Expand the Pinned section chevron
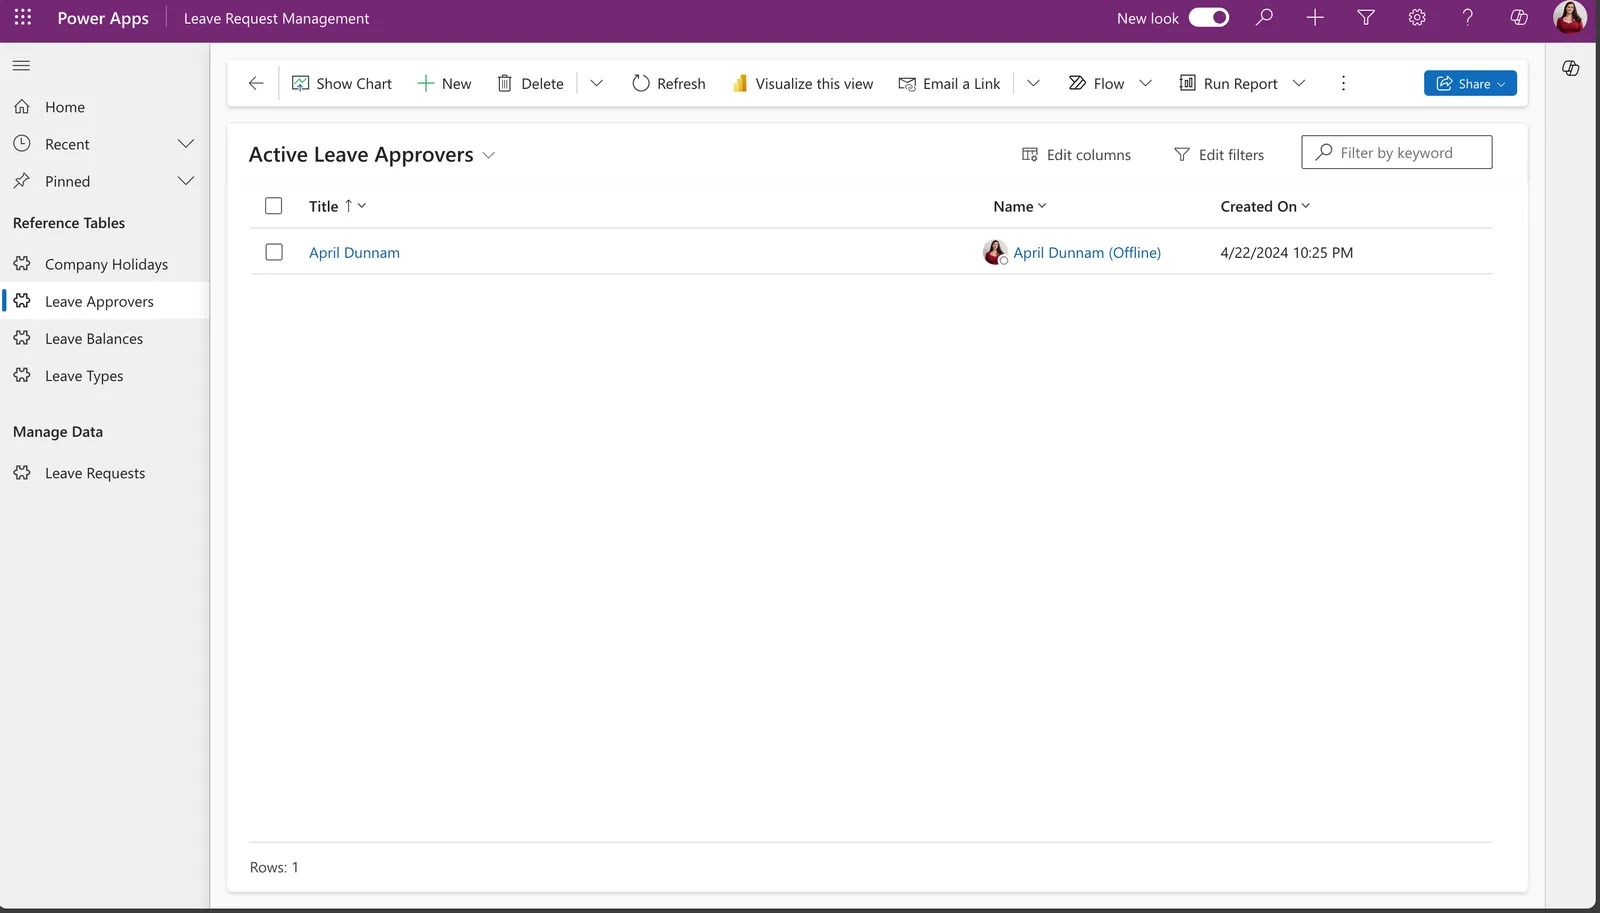Image resolution: width=1600 pixels, height=913 pixels. tap(186, 181)
